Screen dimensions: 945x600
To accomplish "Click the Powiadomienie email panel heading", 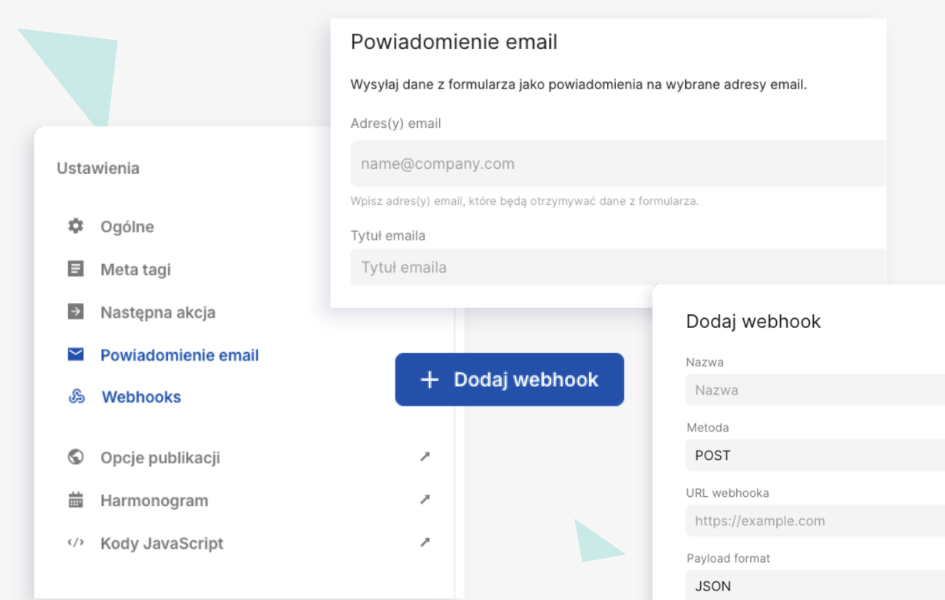I will (x=454, y=42).
